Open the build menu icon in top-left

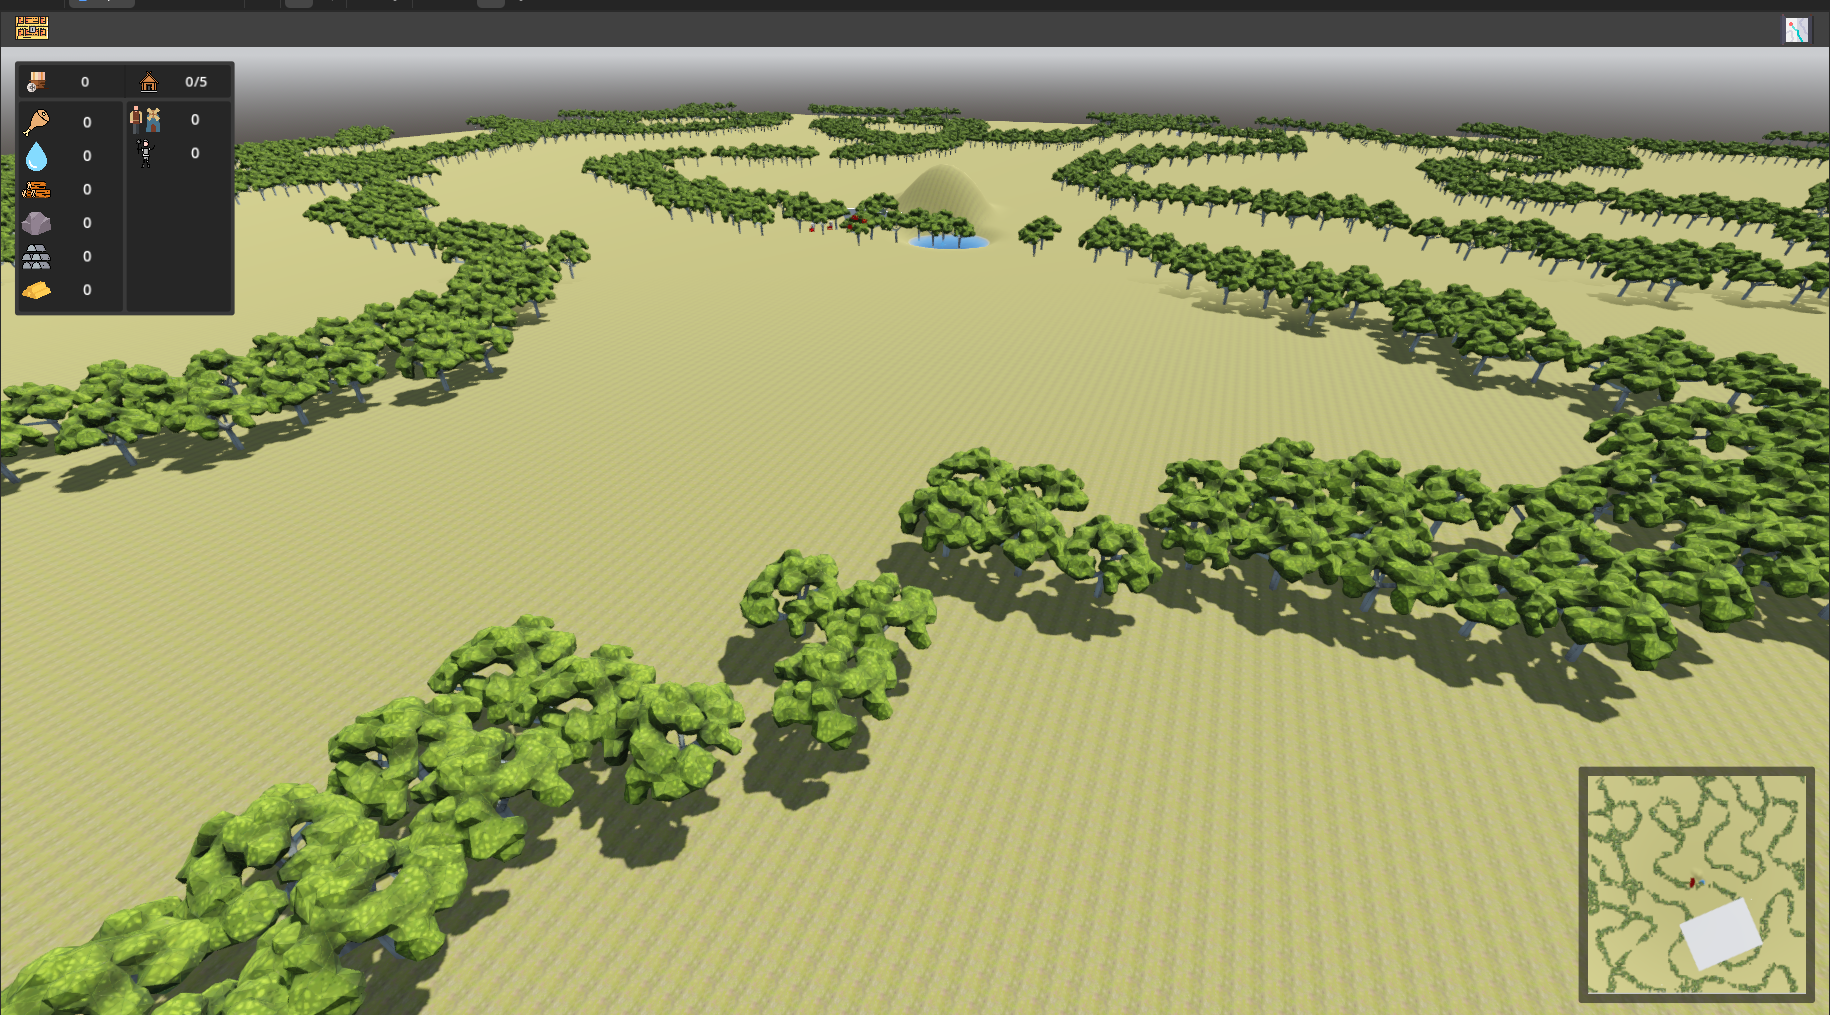pyautogui.click(x=32, y=28)
